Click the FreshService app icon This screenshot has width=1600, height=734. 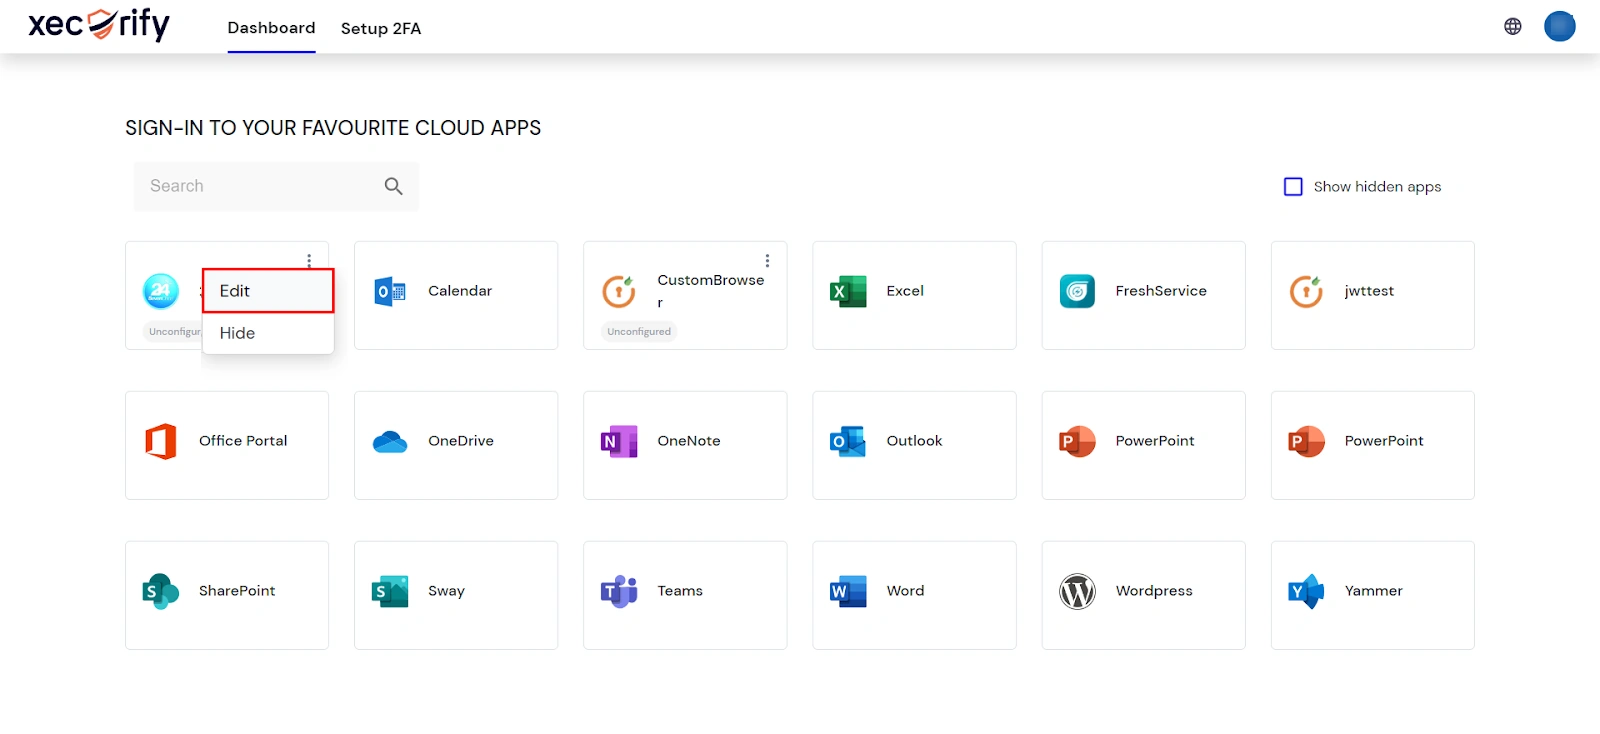(1077, 291)
